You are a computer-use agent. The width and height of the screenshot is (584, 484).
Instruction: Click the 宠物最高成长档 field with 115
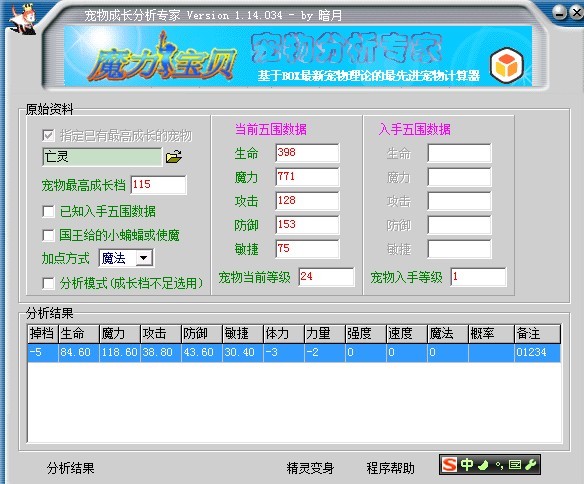[x=158, y=185]
